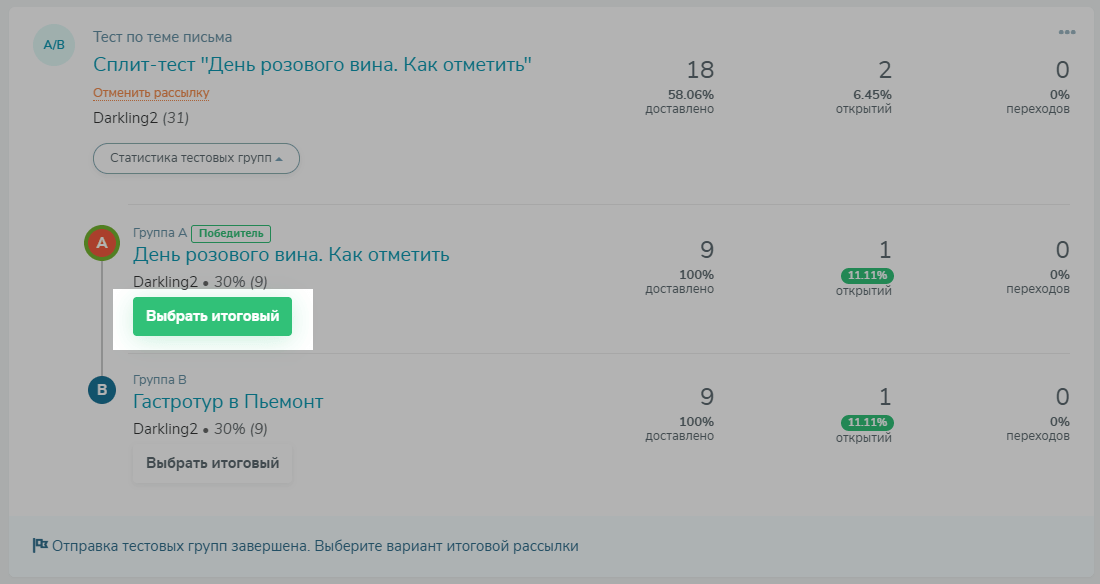Click group A 11.11% open-rate badge

coord(866,275)
